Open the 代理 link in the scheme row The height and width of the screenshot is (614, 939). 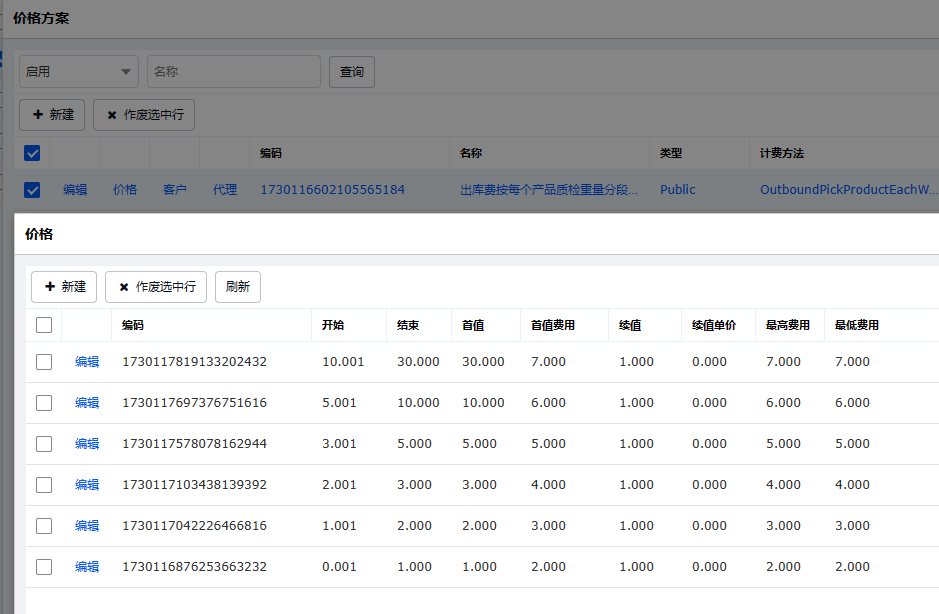(225, 190)
